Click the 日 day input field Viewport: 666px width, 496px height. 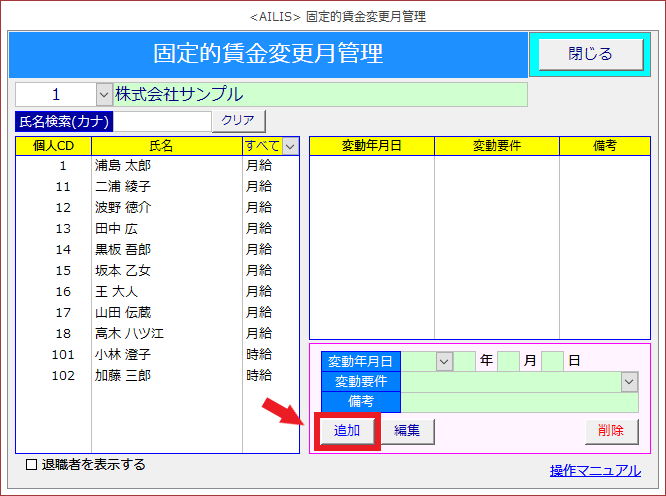(x=552, y=361)
